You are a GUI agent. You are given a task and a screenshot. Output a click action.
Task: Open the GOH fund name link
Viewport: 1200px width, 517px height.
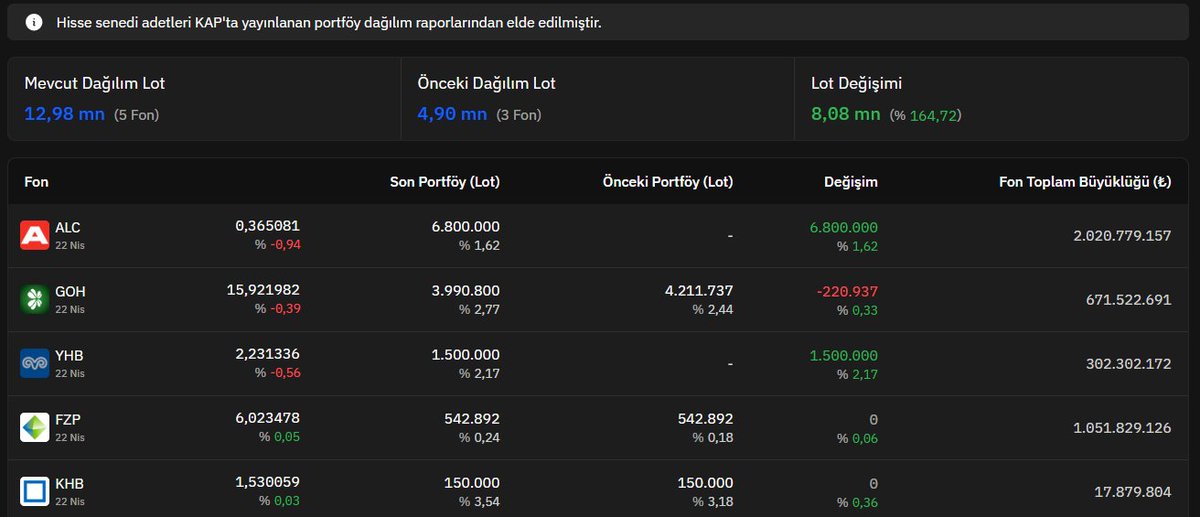click(x=70, y=292)
